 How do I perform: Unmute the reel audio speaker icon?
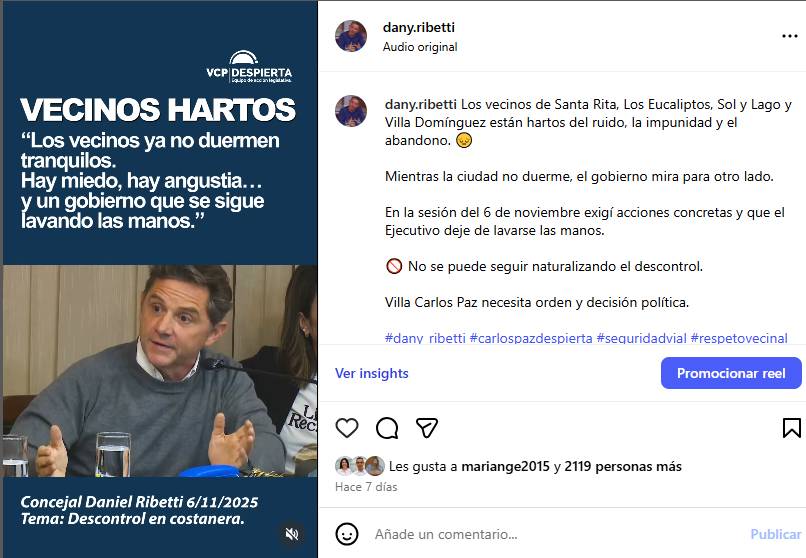coord(292,534)
